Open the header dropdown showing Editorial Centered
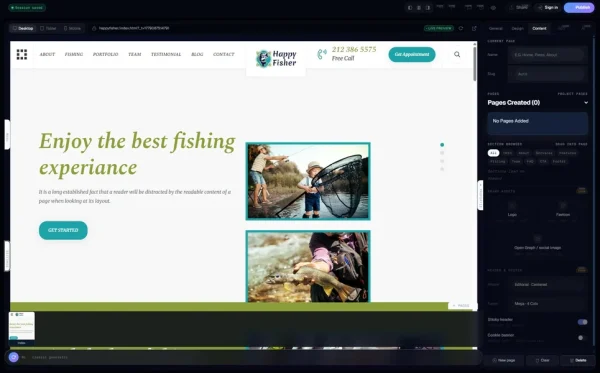The width and height of the screenshot is (600, 373). click(548, 285)
